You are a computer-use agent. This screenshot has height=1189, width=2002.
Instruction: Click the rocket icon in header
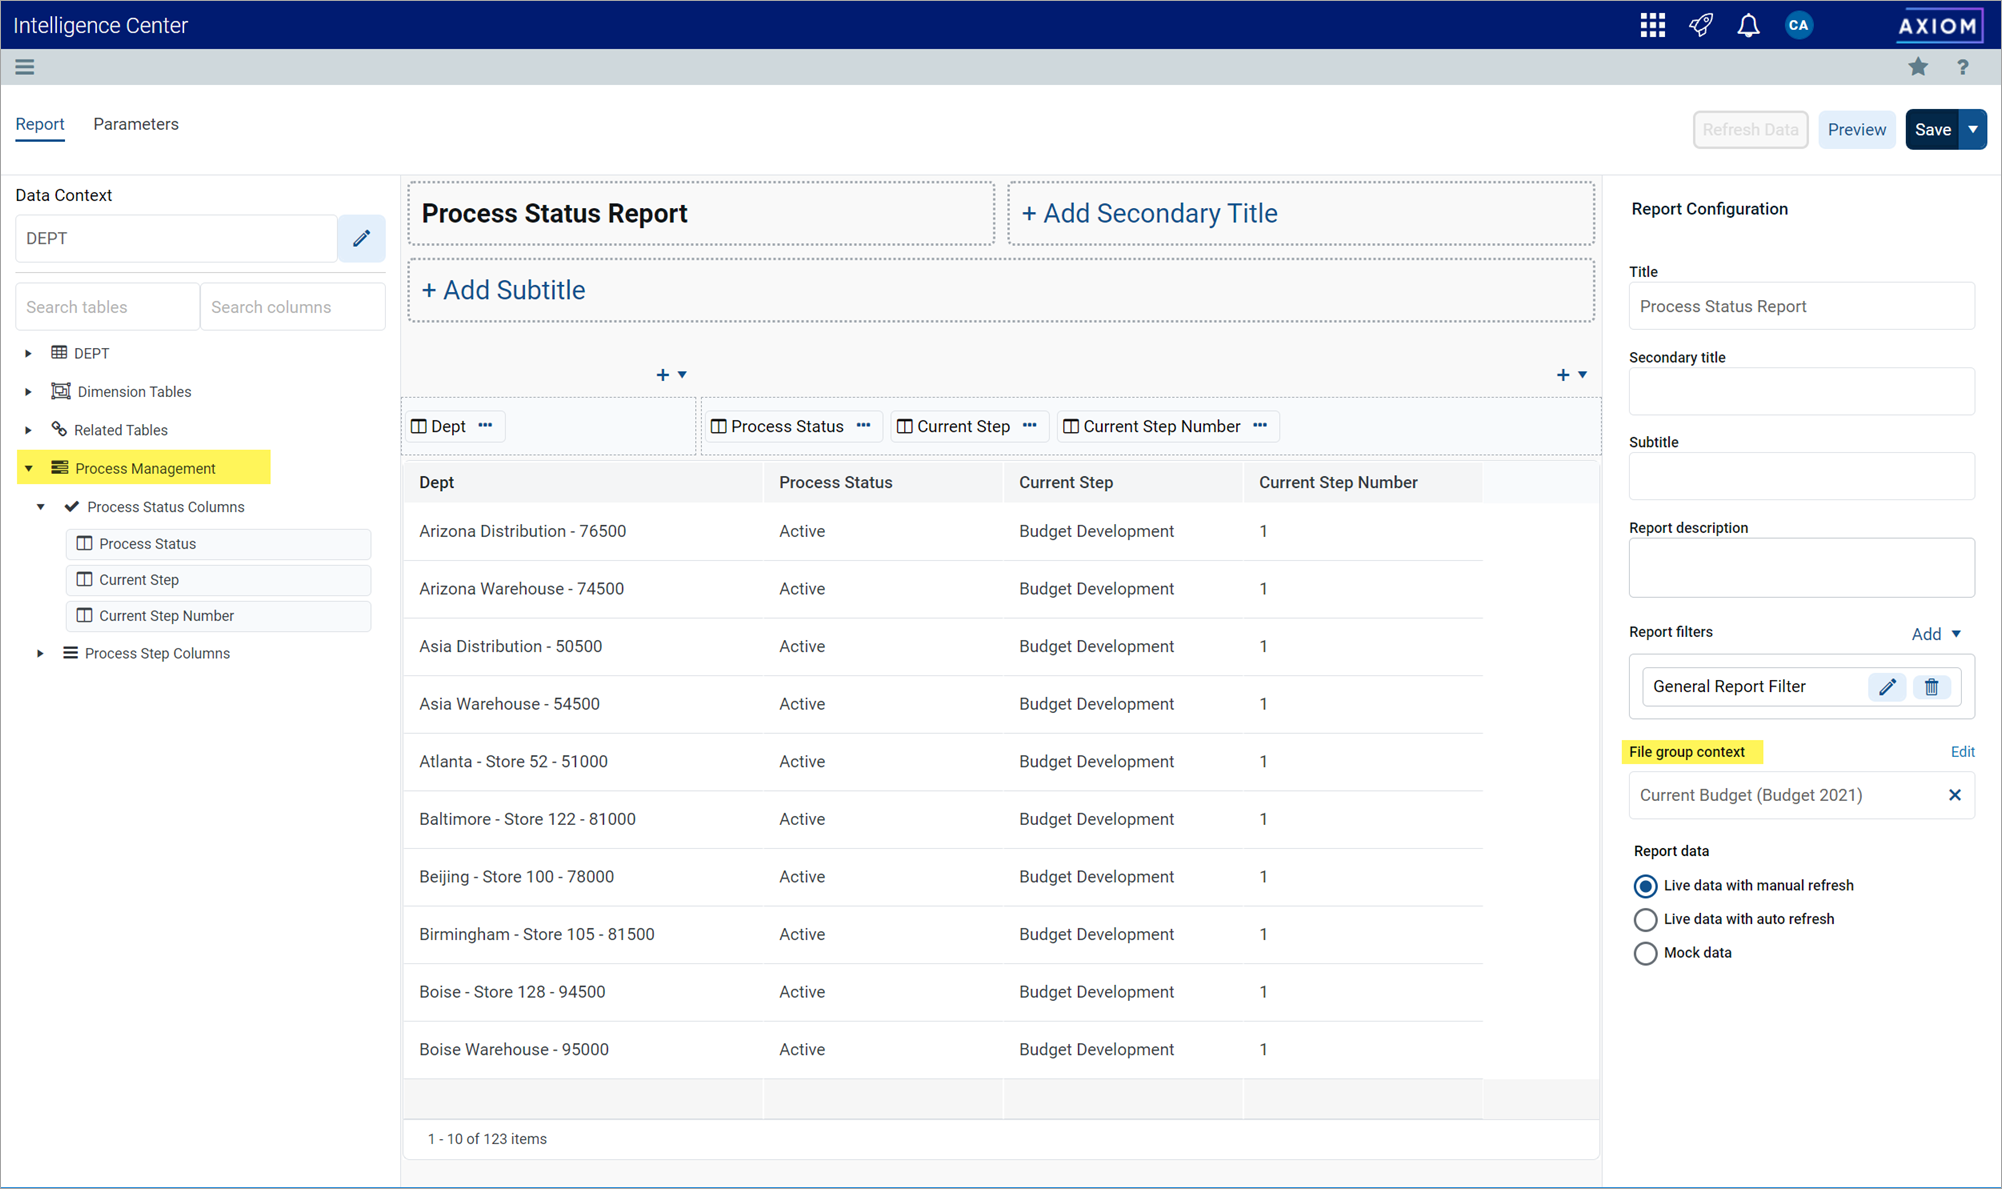point(1700,25)
